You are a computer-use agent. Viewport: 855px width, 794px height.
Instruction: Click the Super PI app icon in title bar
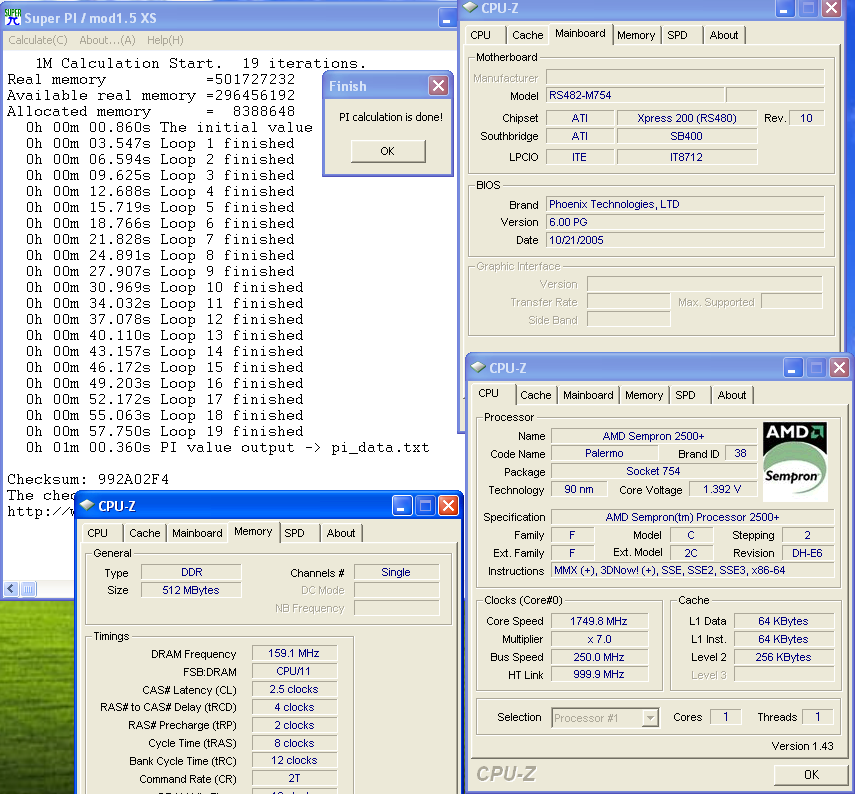[x=13, y=17]
